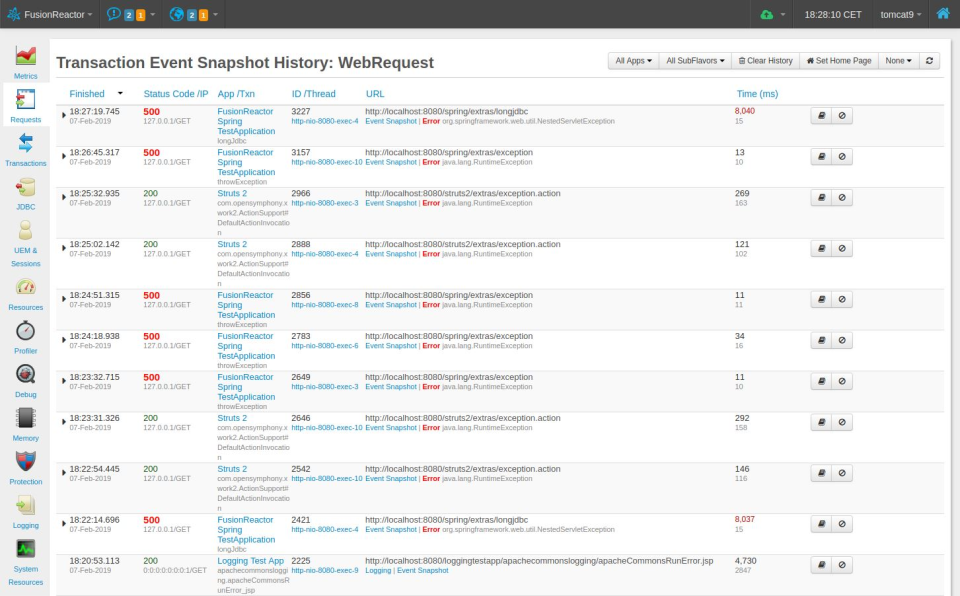Refresh the snapshot history list
This screenshot has width=960, height=596.
click(x=928, y=61)
